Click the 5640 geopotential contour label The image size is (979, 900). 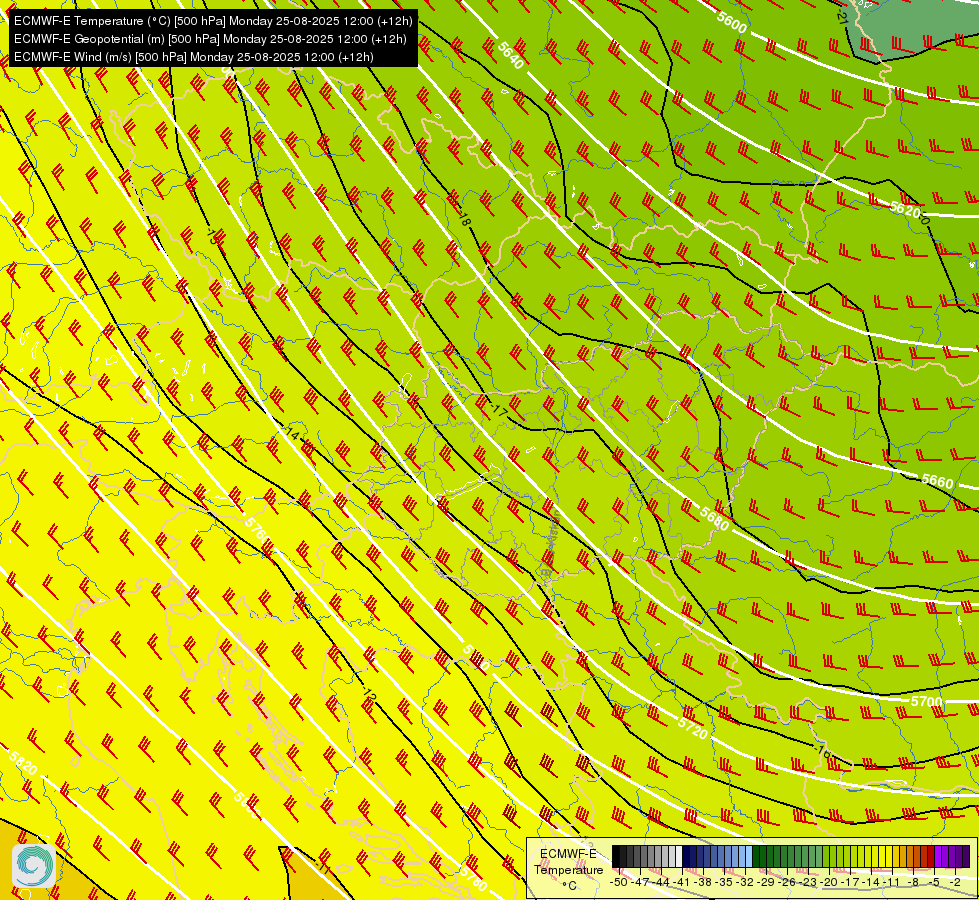click(510, 56)
